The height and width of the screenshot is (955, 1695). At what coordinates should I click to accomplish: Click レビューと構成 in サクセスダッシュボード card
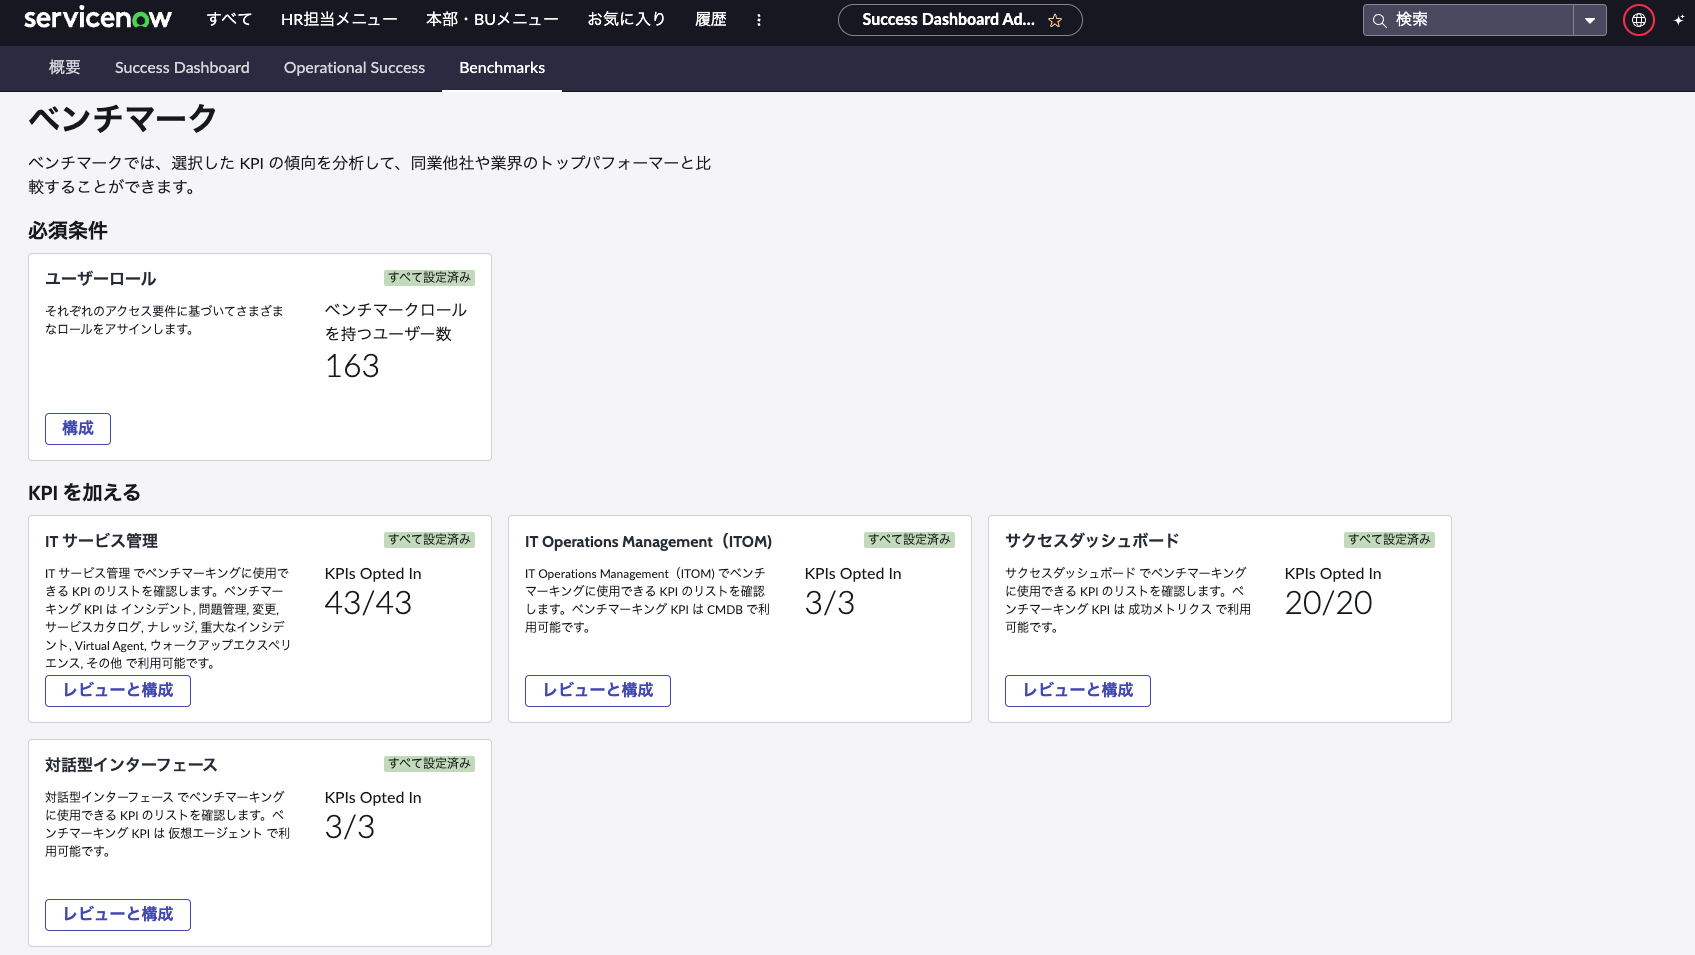click(x=1078, y=691)
